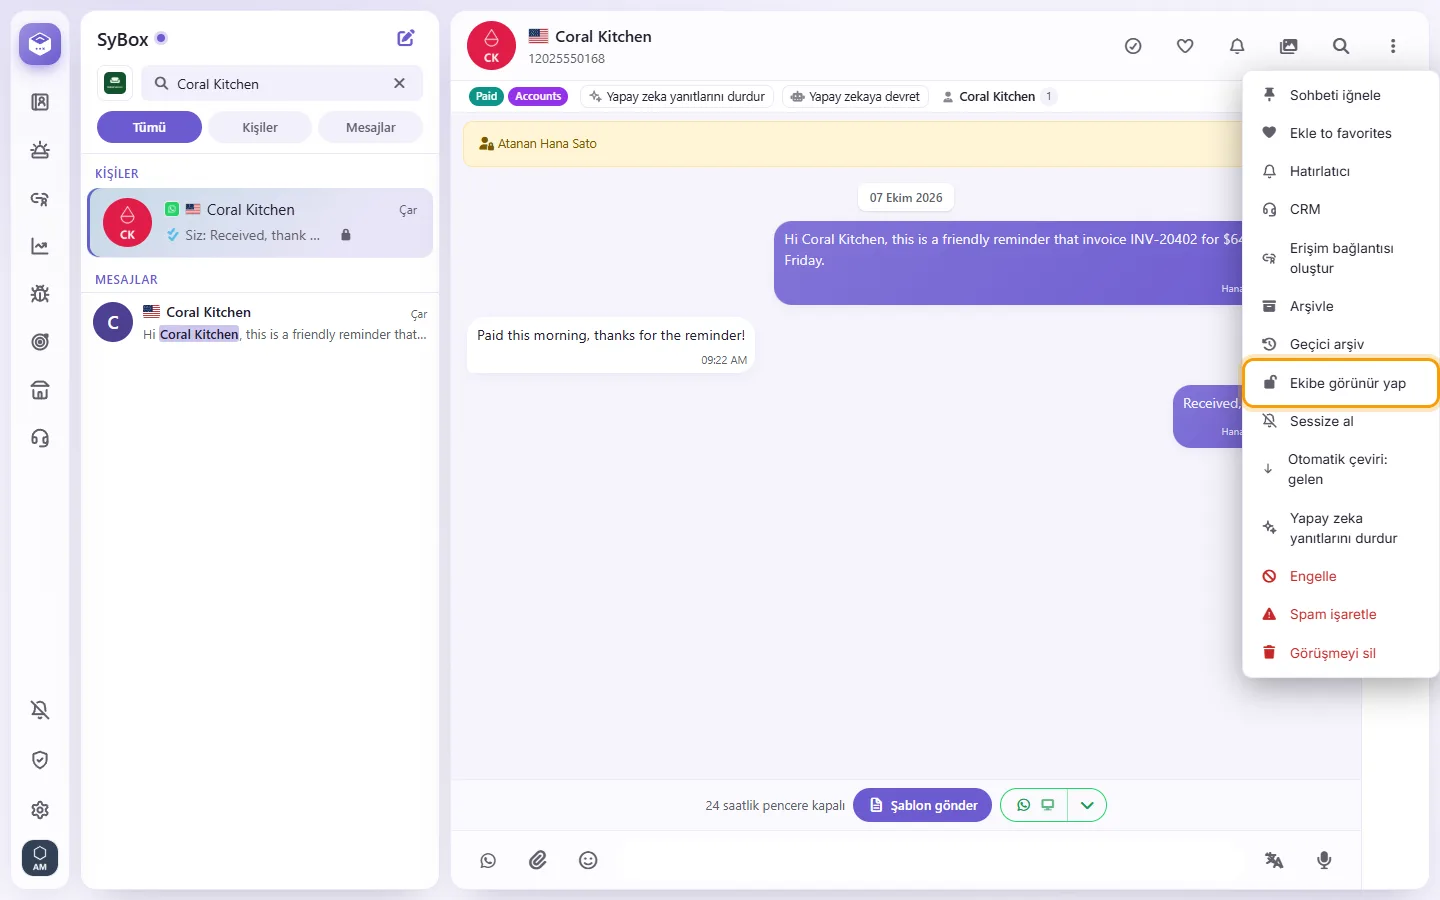
Task: Select Spam işaretle menu entry
Action: 1340,614
